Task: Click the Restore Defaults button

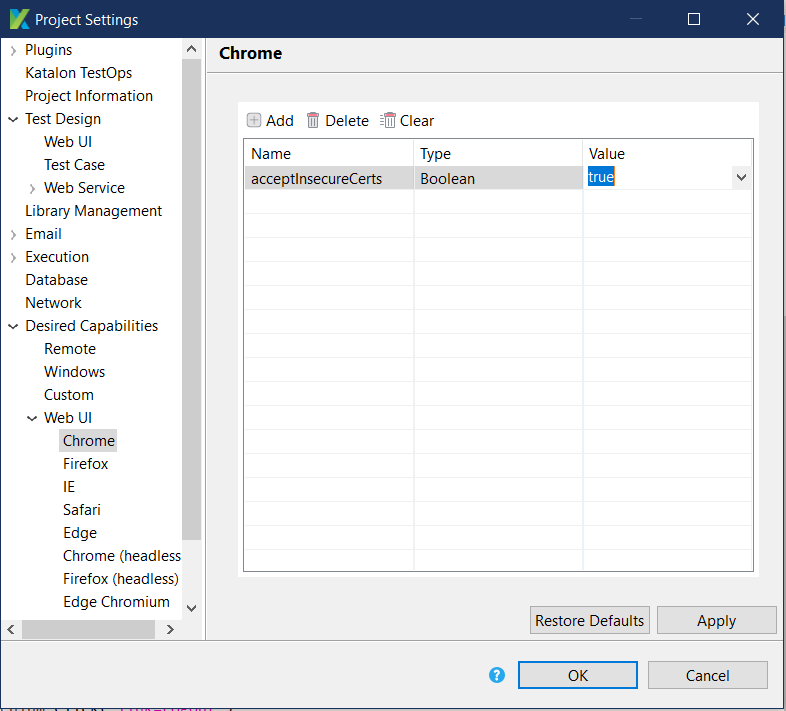Action: [590, 620]
